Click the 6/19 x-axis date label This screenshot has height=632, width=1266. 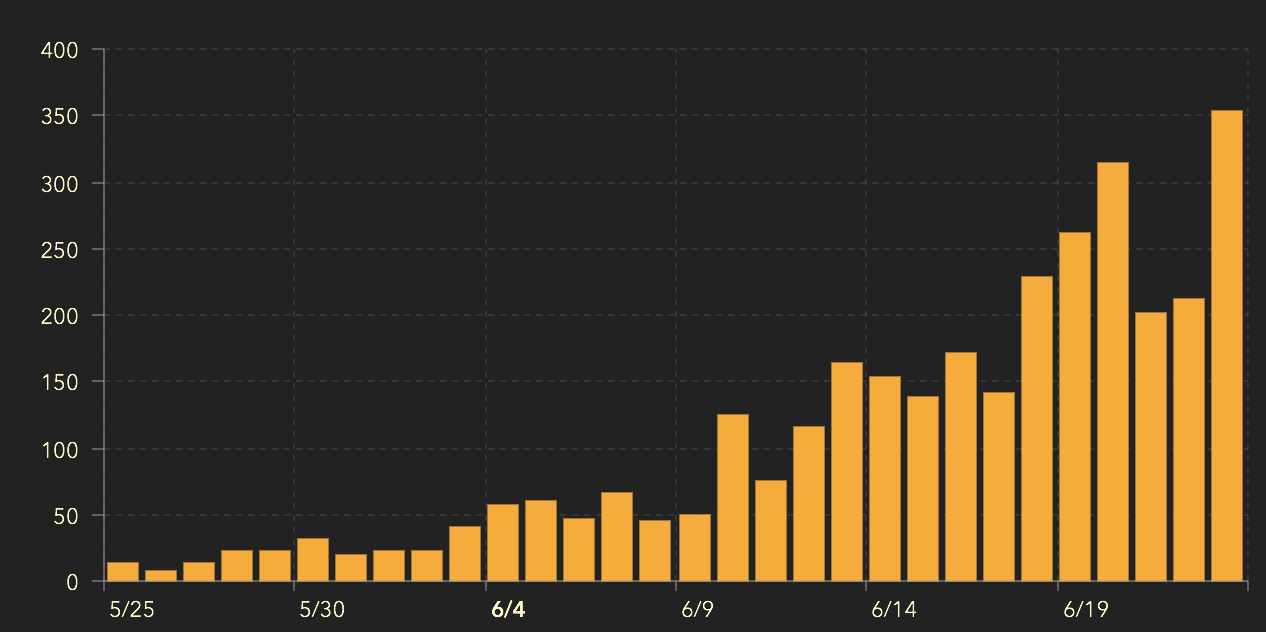click(1084, 610)
